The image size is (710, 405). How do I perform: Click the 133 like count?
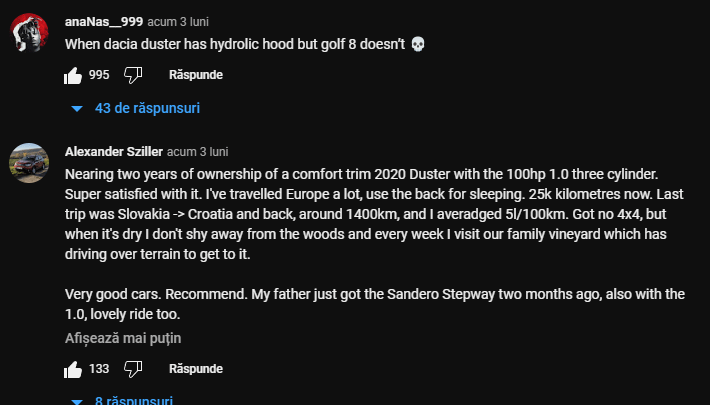pyautogui.click(x=99, y=369)
